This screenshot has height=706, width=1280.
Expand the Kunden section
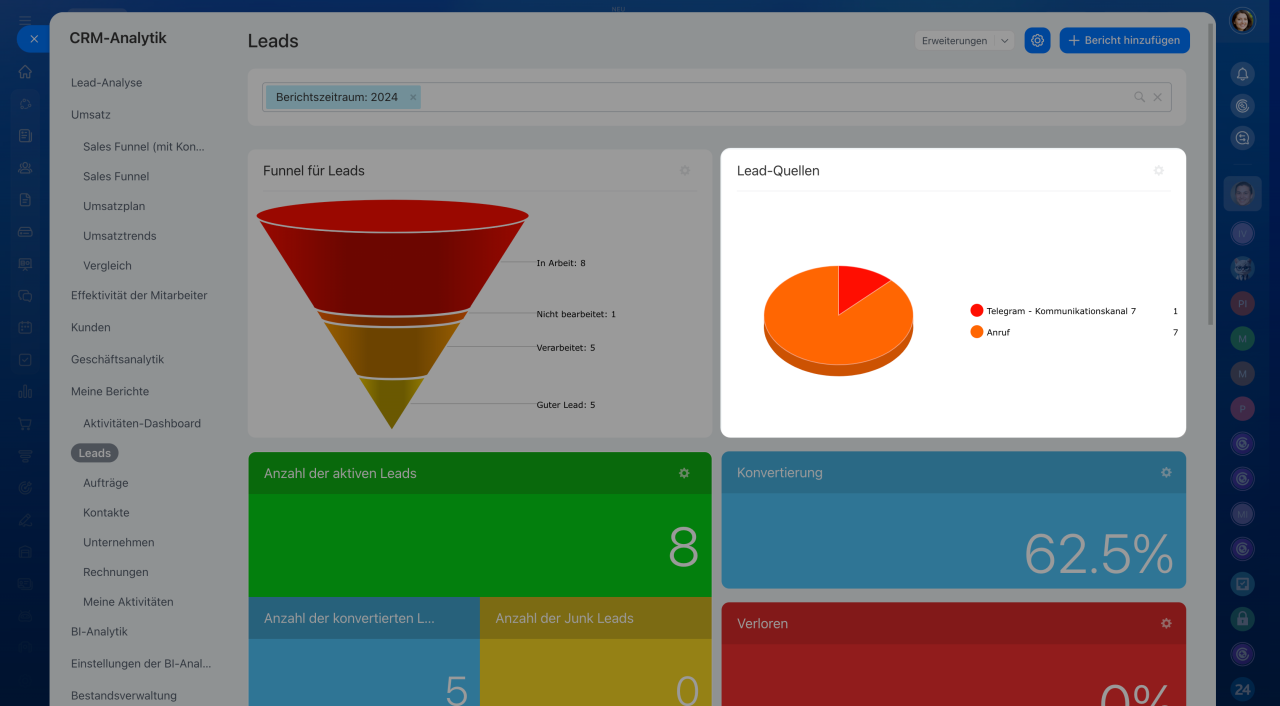click(91, 327)
